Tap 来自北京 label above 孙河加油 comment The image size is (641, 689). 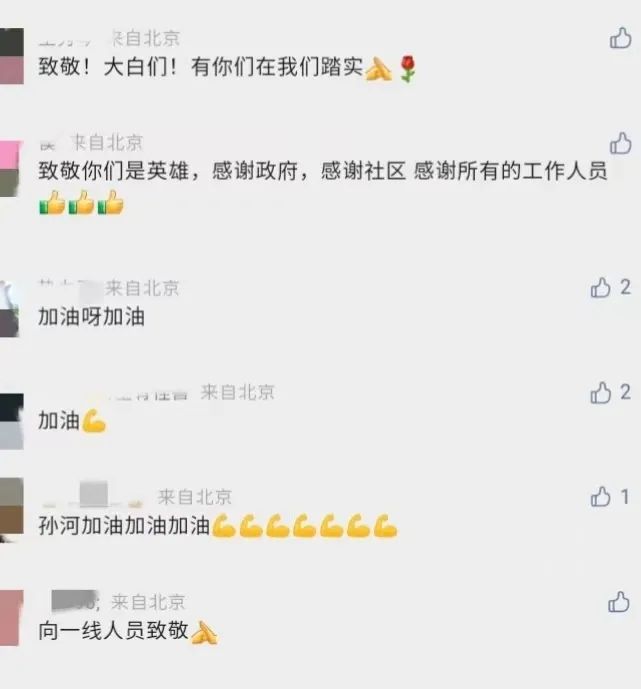pyautogui.click(x=195, y=497)
